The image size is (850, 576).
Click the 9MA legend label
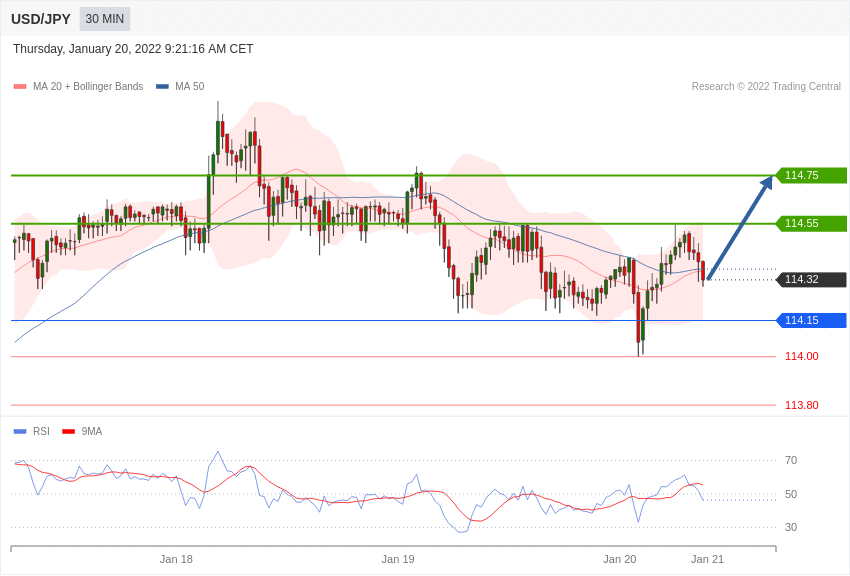coord(92,431)
